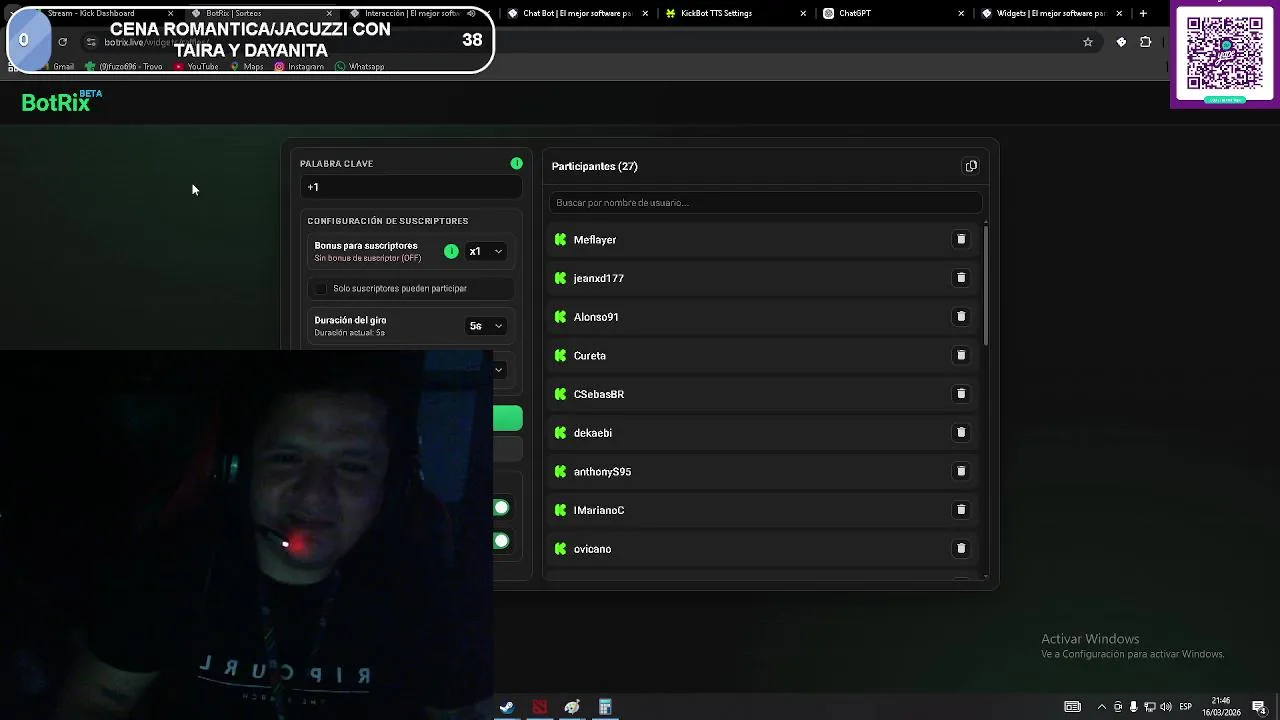The image size is (1280, 720).
Task: Close the KickBot TTS Settings tab
Action: coord(803,13)
